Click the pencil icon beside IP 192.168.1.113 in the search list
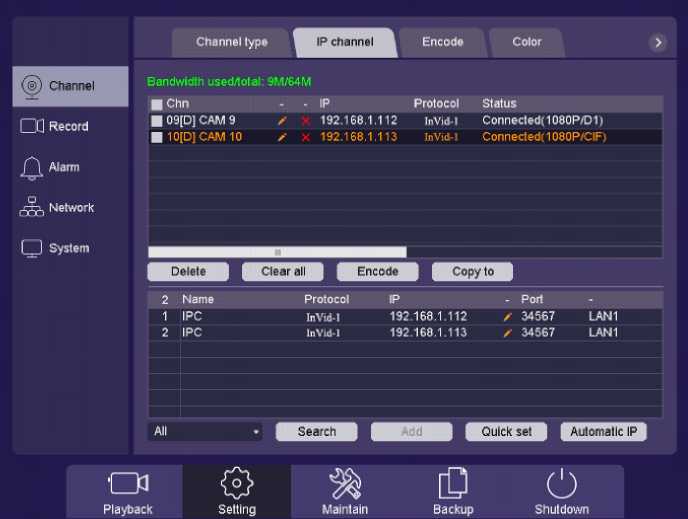 pos(507,333)
